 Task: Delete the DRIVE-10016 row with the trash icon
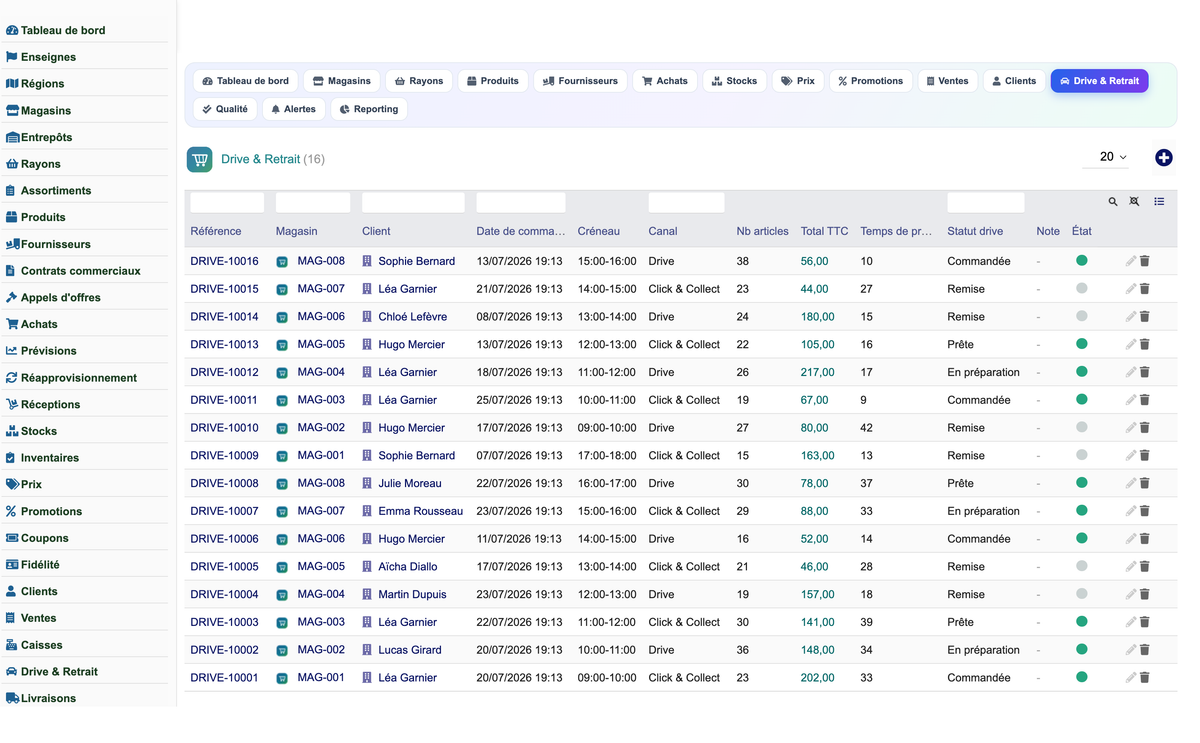[x=1145, y=261]
